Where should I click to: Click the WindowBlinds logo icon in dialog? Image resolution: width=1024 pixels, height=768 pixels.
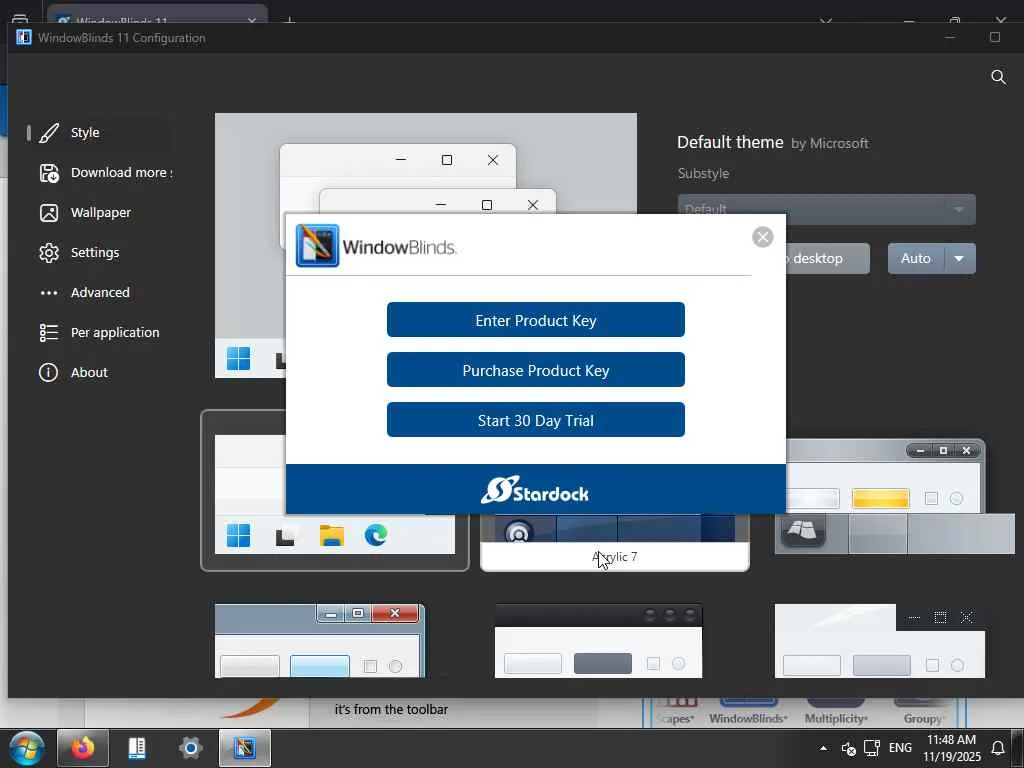(317, 246)
